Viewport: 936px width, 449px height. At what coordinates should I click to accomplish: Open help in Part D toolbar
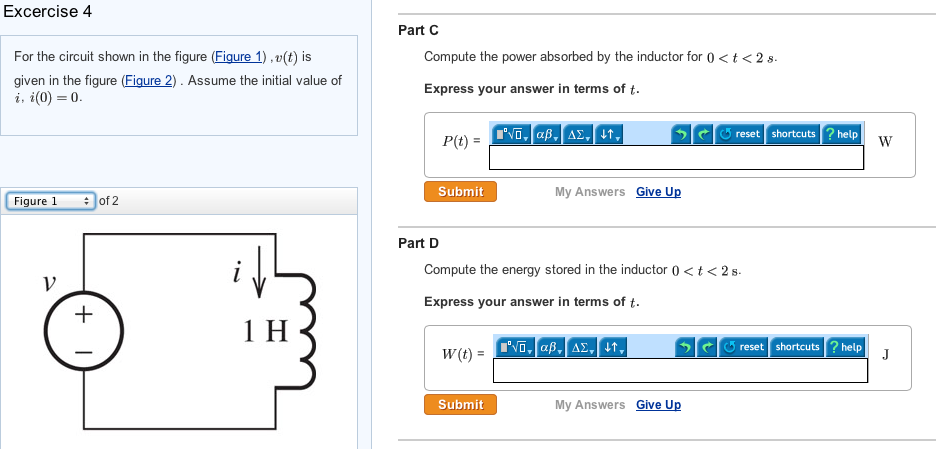point(845,347)
